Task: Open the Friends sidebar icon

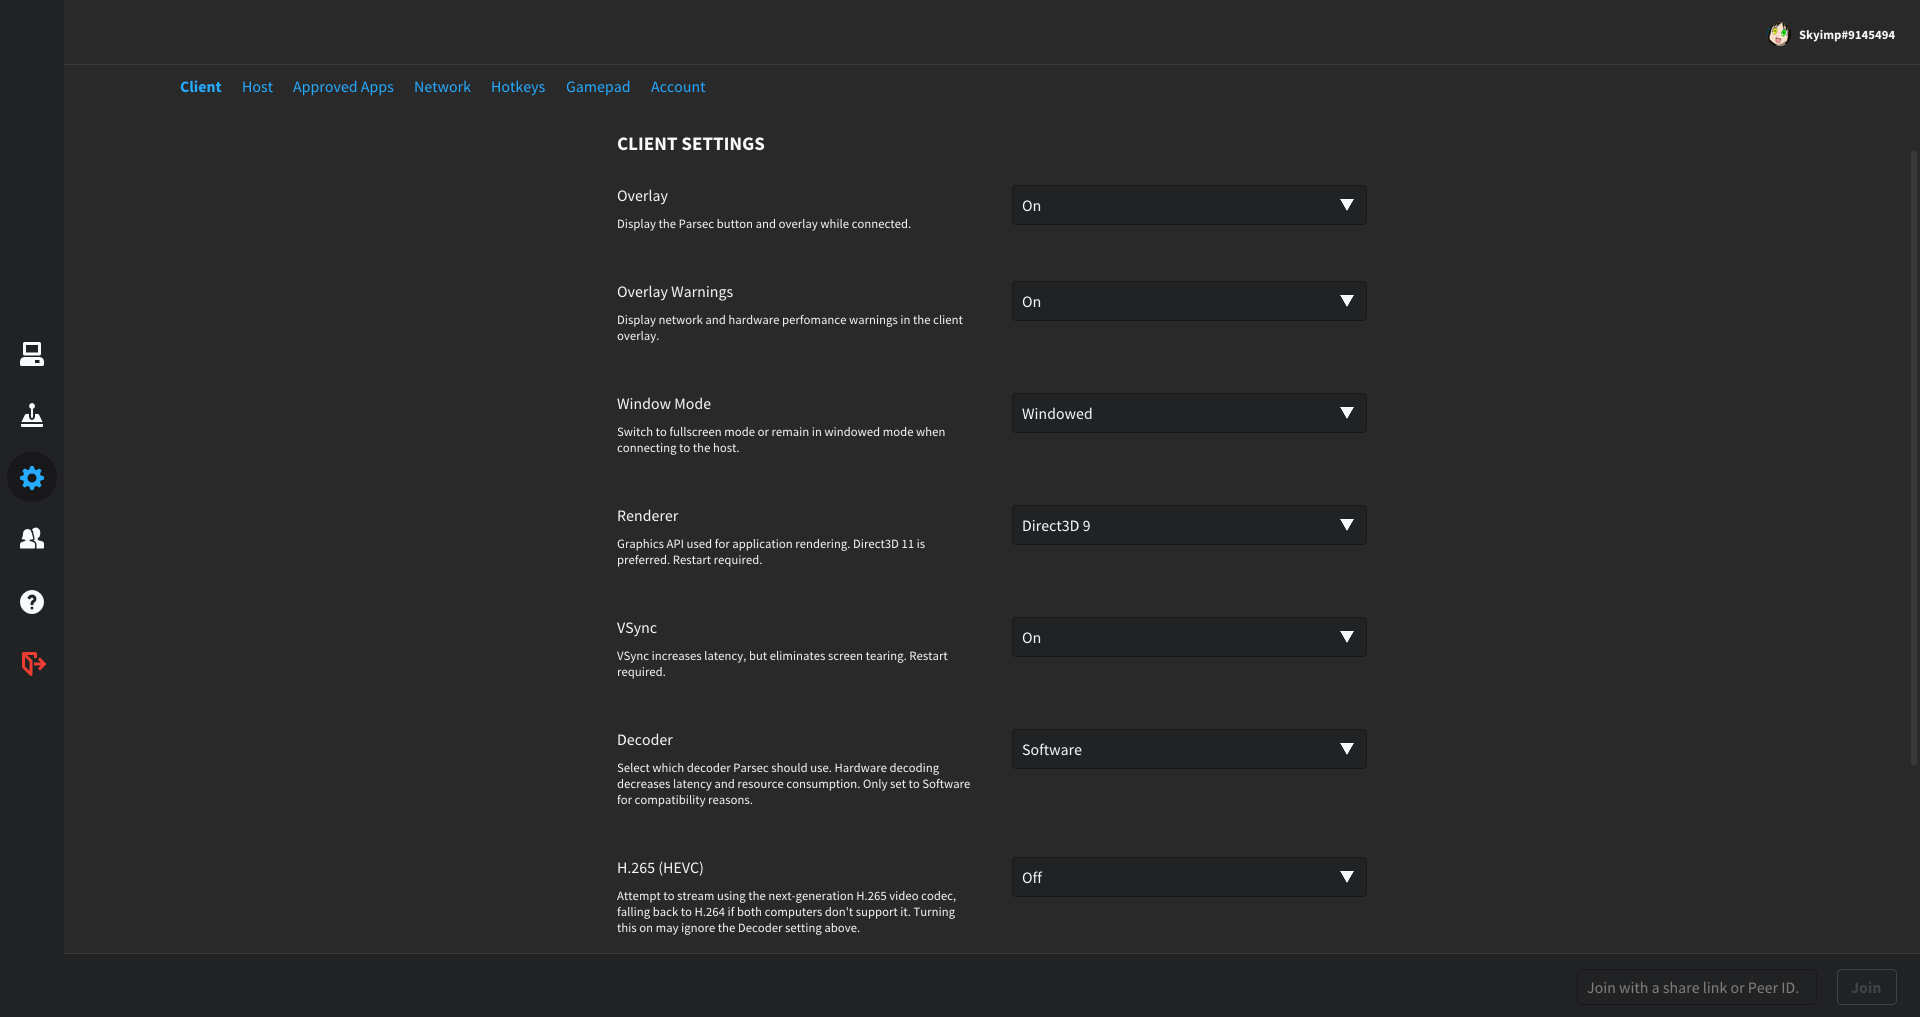Action: 32,539
